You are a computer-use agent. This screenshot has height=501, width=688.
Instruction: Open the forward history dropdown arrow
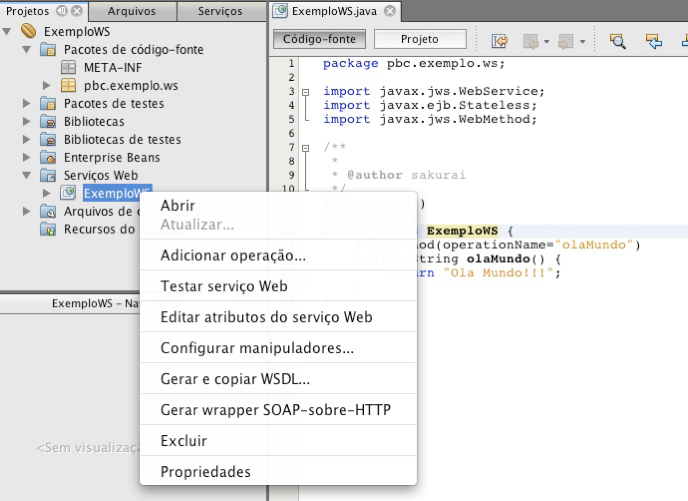[x=582, y=42]
